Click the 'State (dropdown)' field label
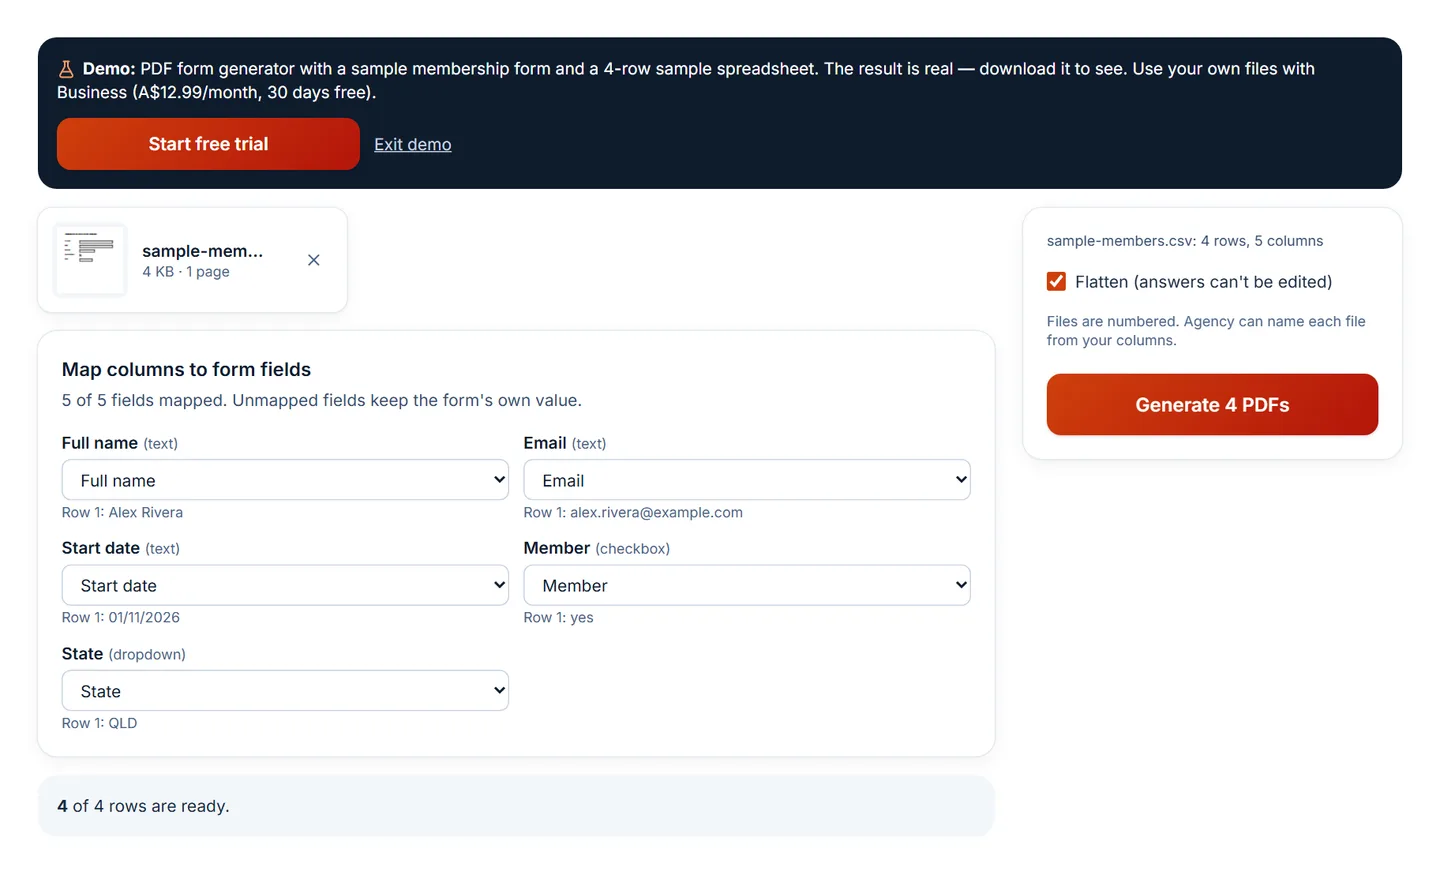1440x876 pixels. pyautogui.click(x=124, y=654)
